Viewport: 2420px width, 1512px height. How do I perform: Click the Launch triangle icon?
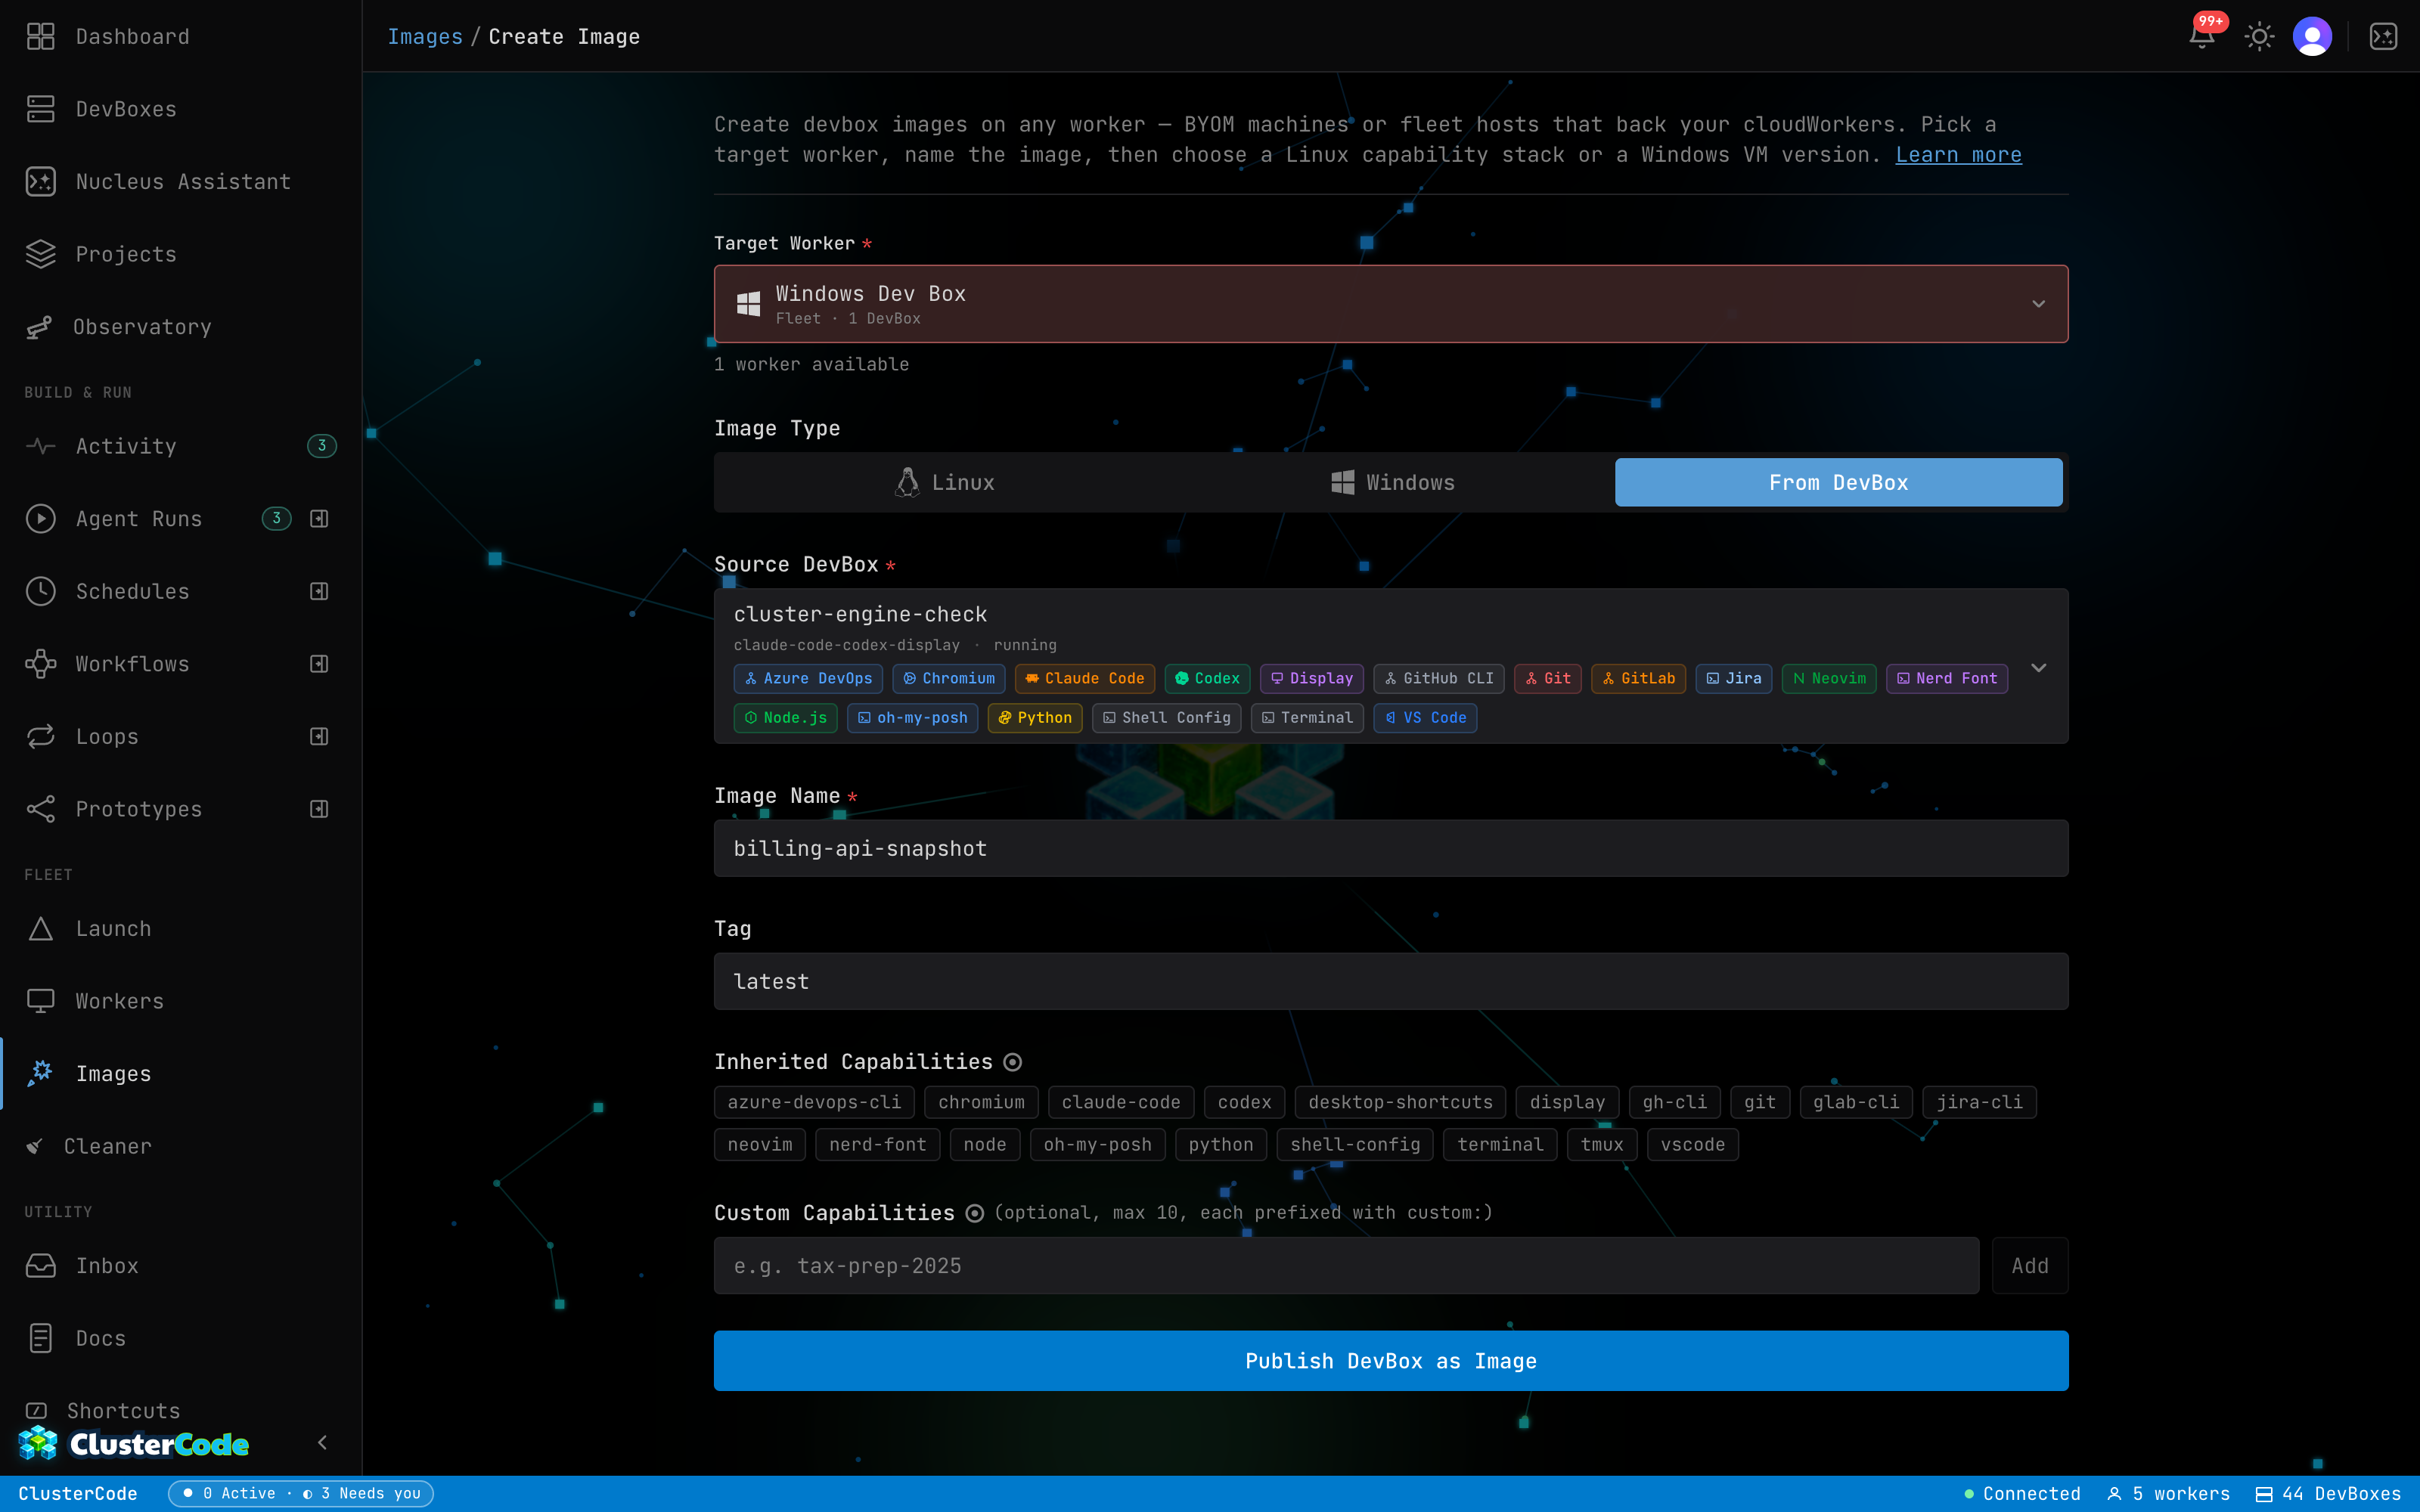point(40,929)
